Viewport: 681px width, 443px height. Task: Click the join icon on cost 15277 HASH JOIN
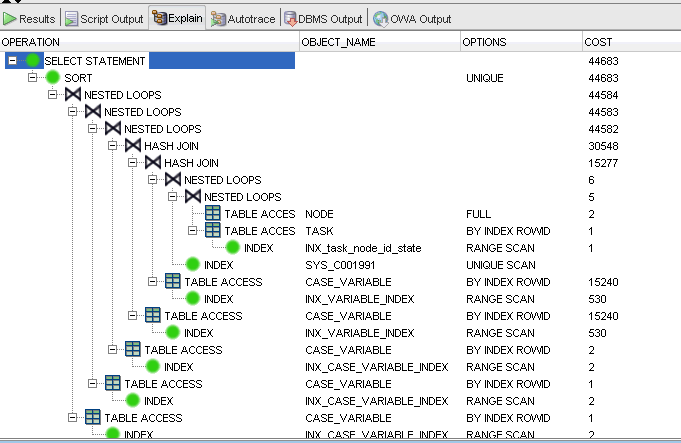click(x=153, y=163)
